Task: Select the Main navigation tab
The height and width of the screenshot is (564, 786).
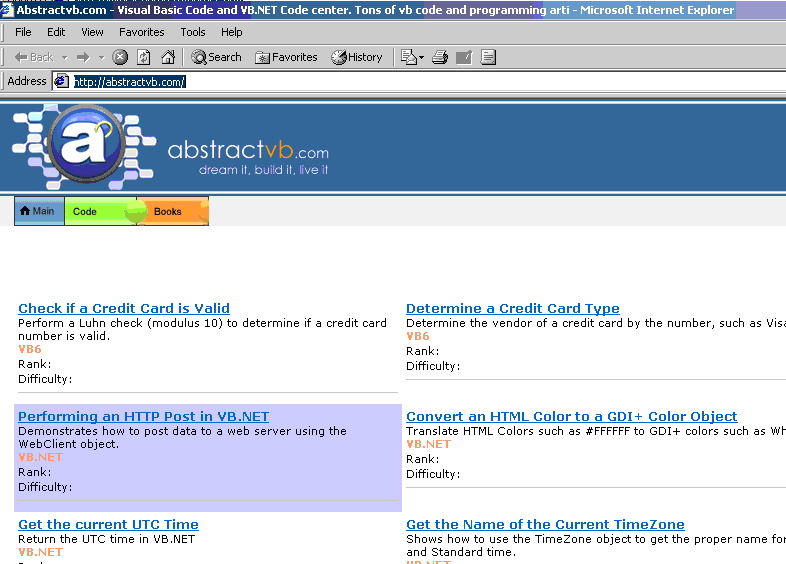Action: [38, 211]
